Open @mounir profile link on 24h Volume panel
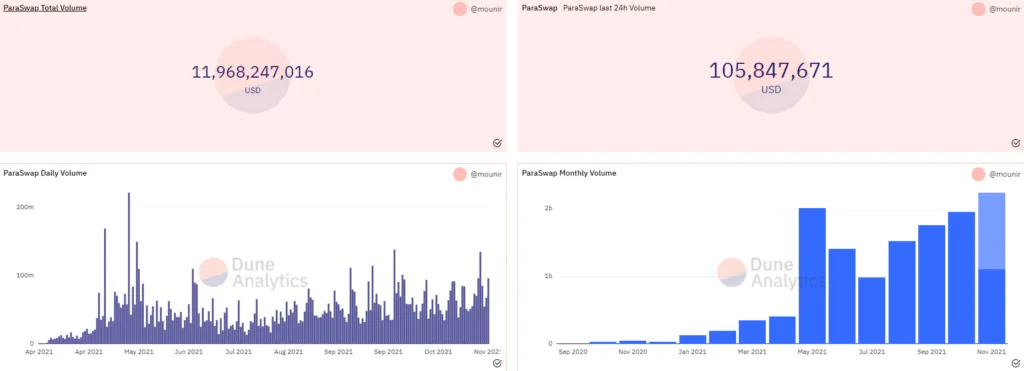1024x371 pixels. coord(1004,9)
